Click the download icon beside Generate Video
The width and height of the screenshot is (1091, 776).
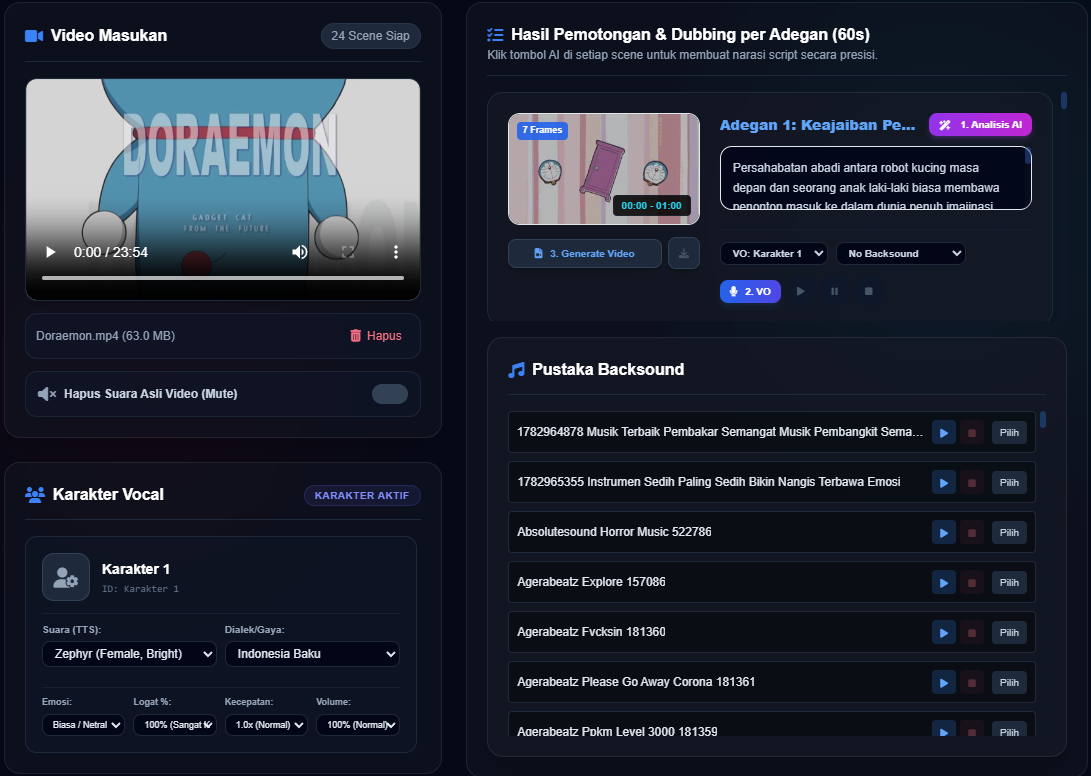[x=684, y=253]
